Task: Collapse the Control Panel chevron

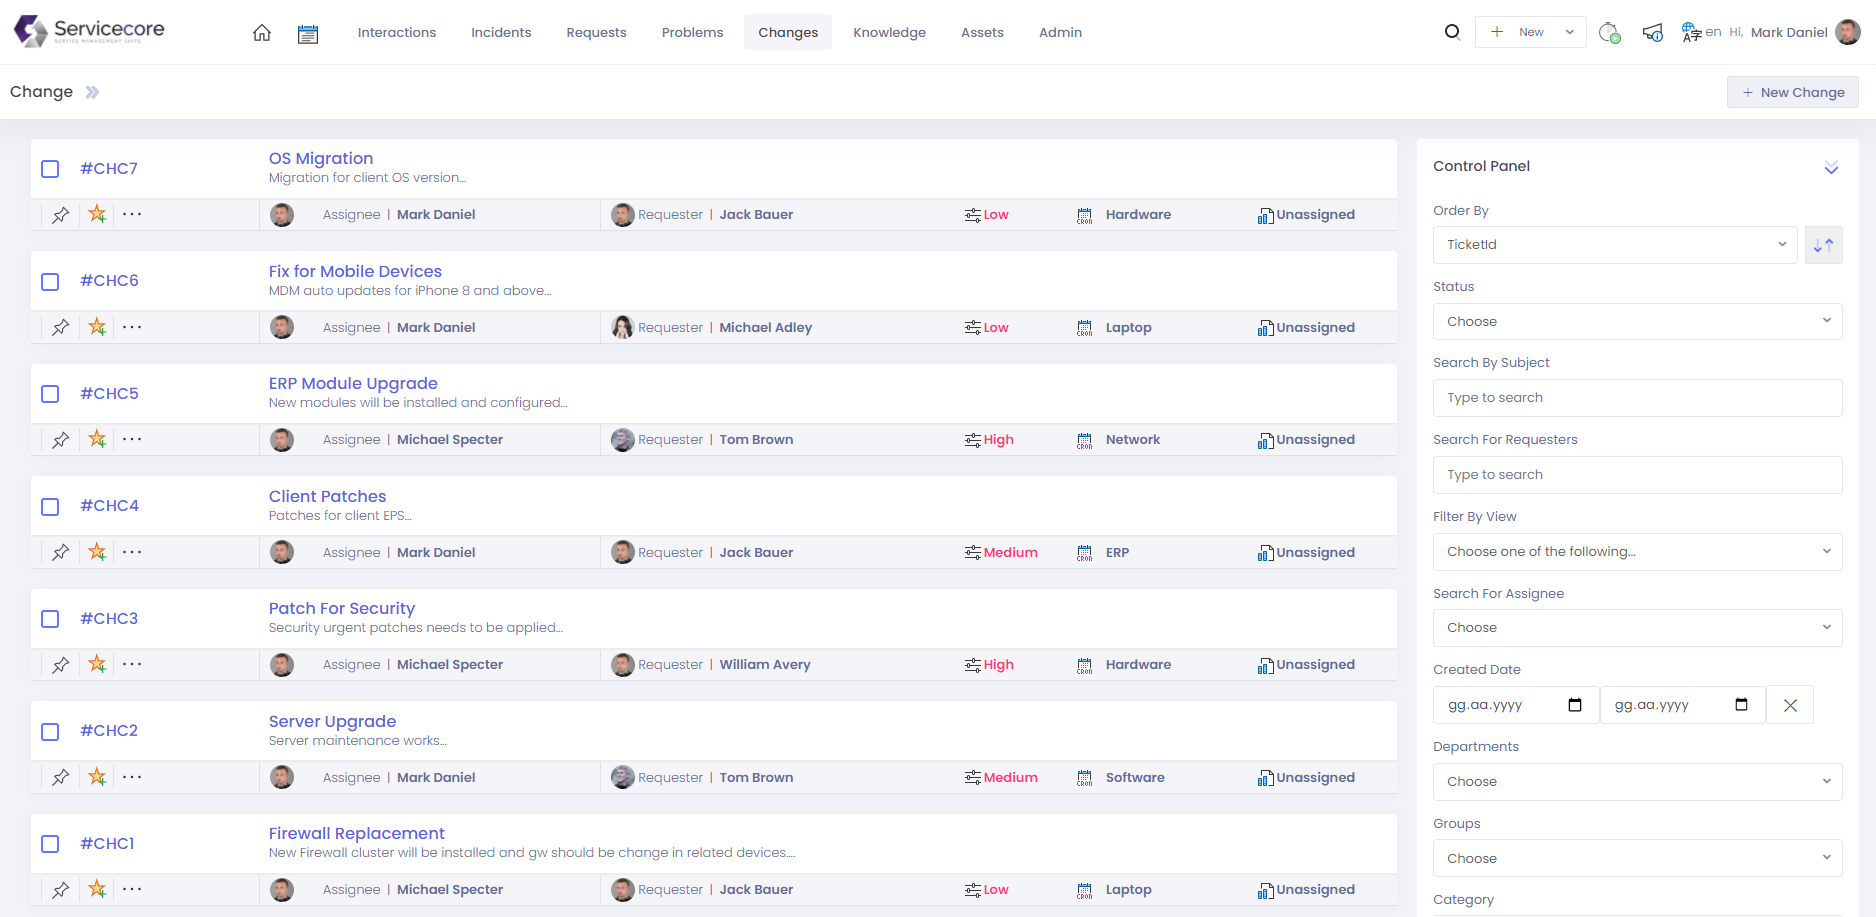Action: point(1831,167)
